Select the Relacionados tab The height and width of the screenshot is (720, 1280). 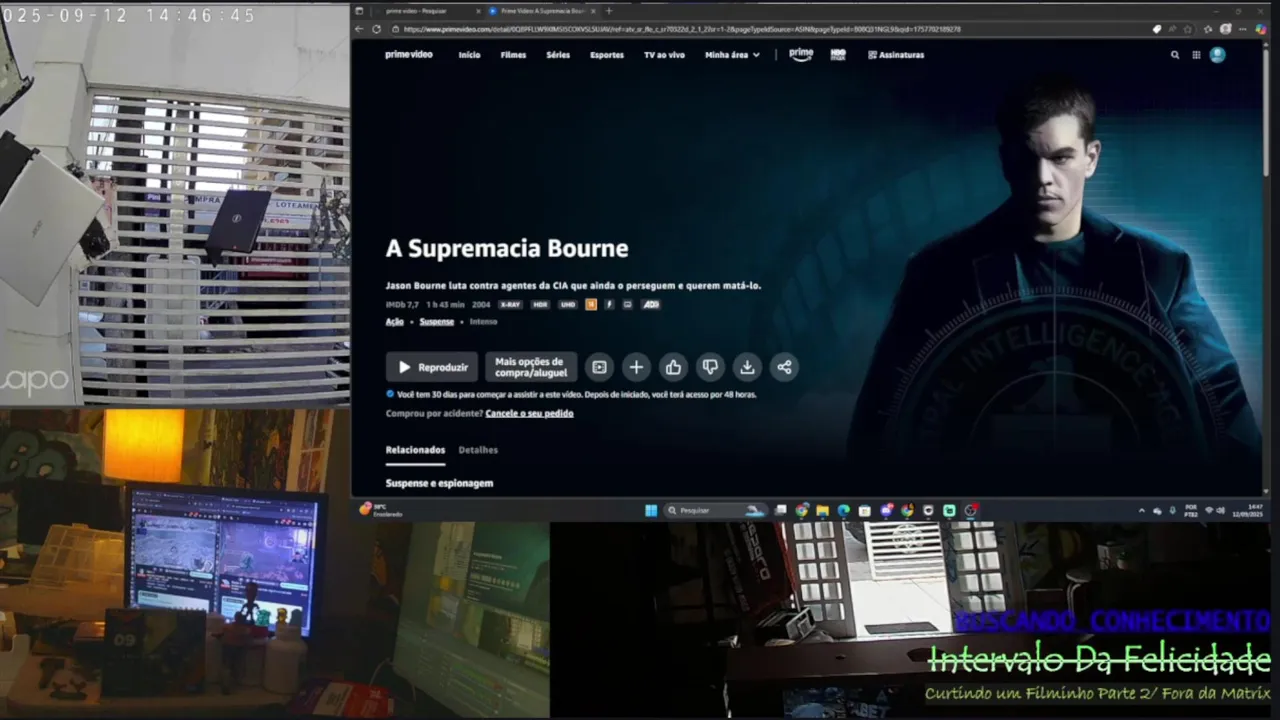point(415,450)
